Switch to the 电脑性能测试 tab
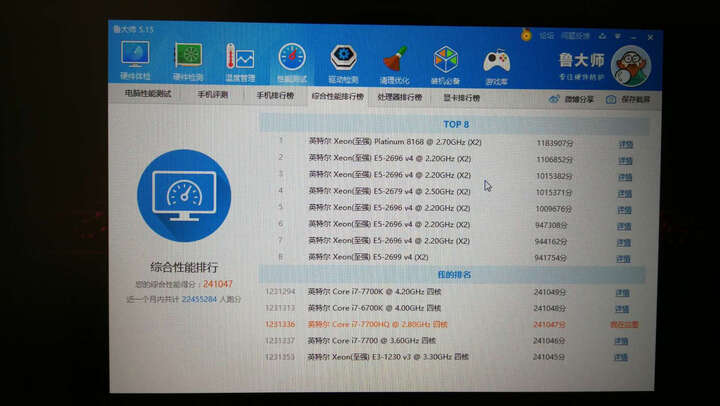Image resolution: width=720 pixels, height=406 pixels. click(x=148, y=94)
